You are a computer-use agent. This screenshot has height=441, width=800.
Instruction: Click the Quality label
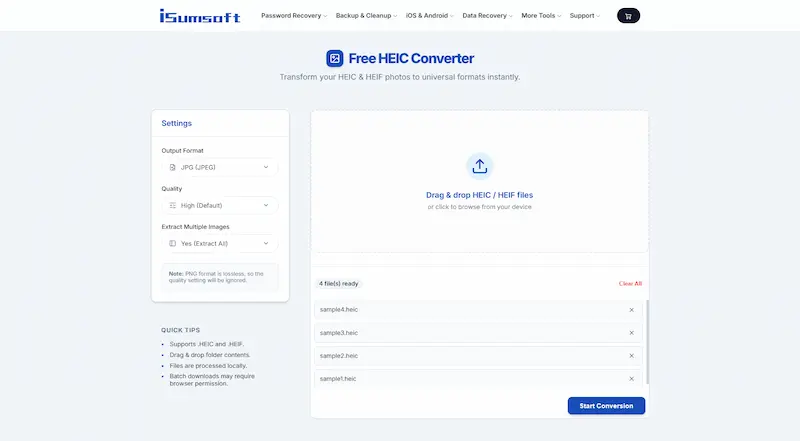(171, 189)
